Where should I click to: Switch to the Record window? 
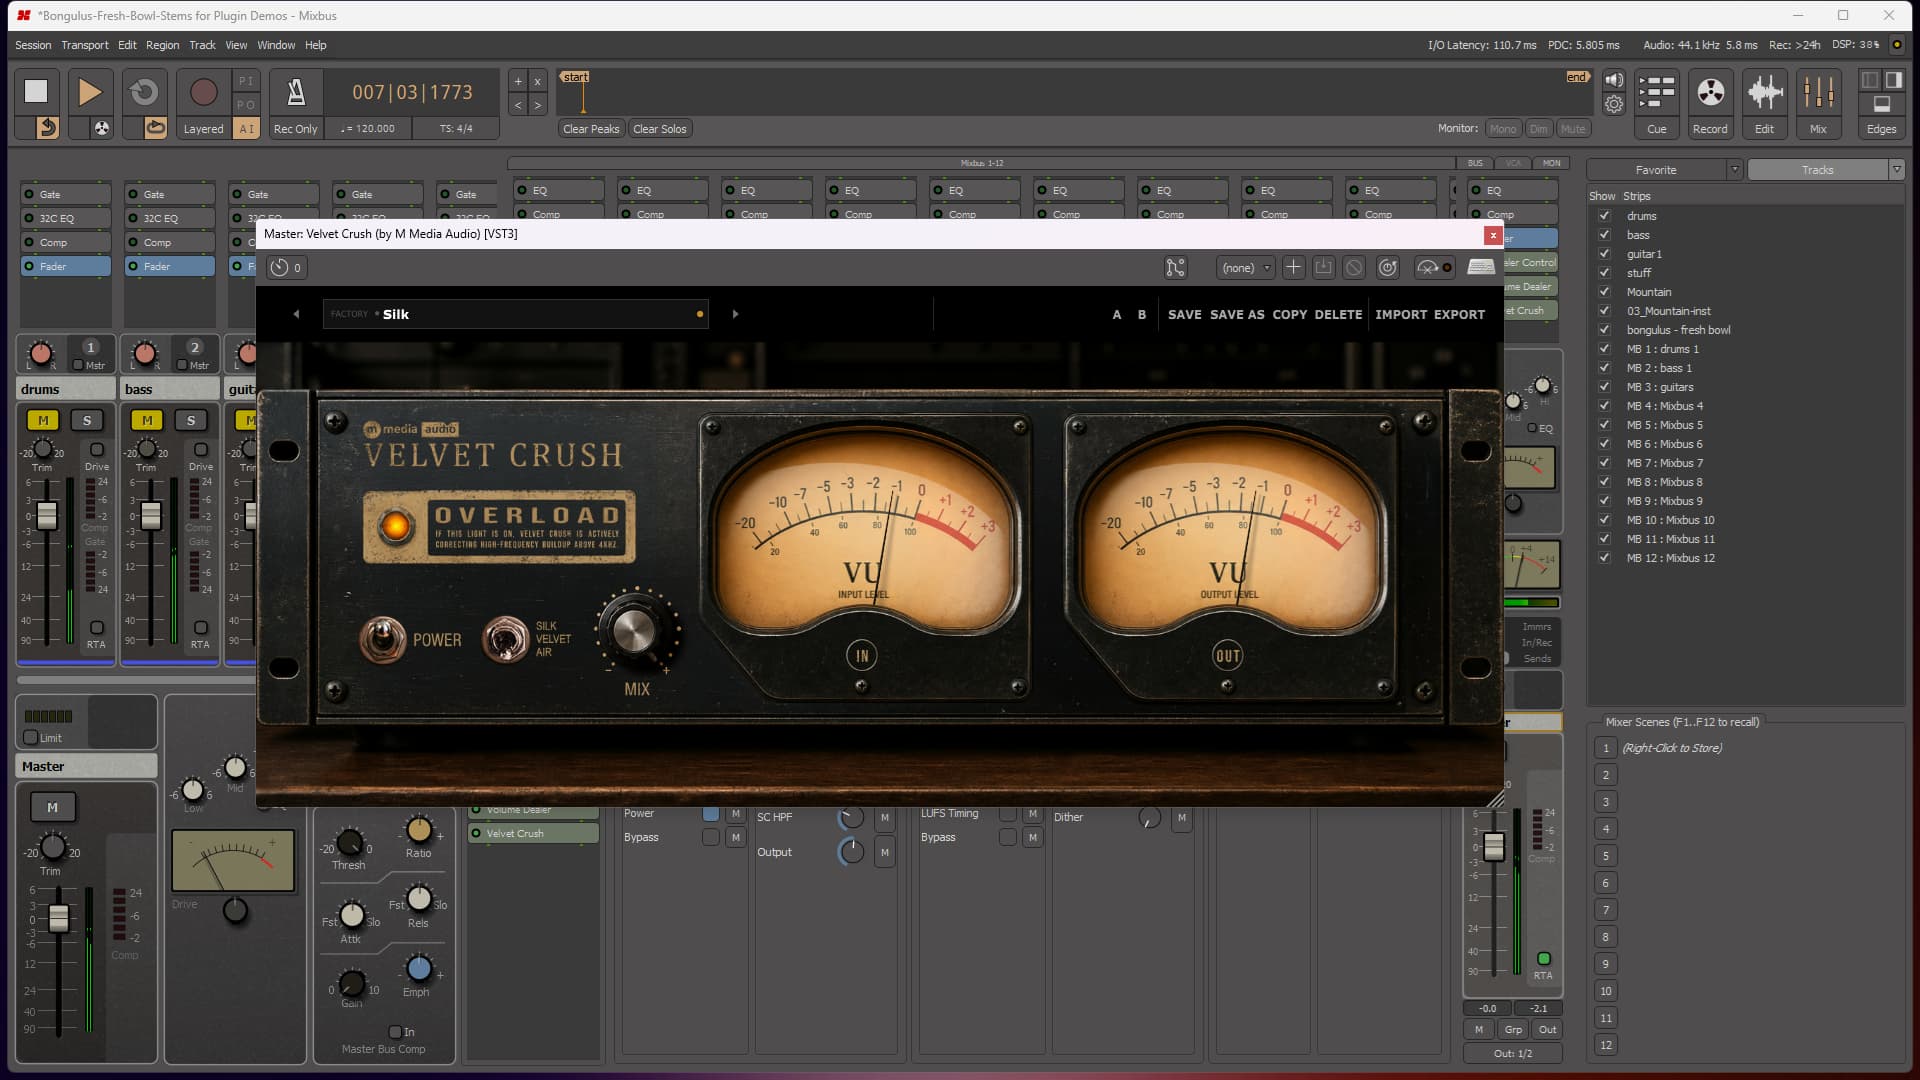1710,103
